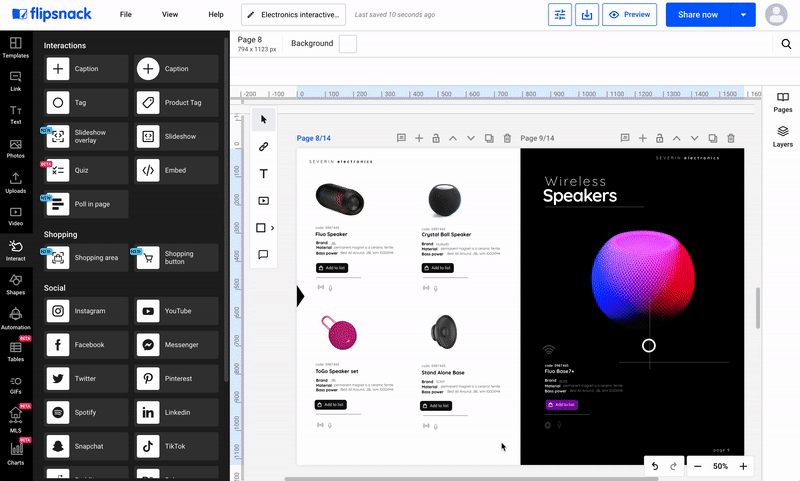The height and width of the screenshot is (481, 800).
Task: Move page 8 down with the chevron
Action: (471, 138)
